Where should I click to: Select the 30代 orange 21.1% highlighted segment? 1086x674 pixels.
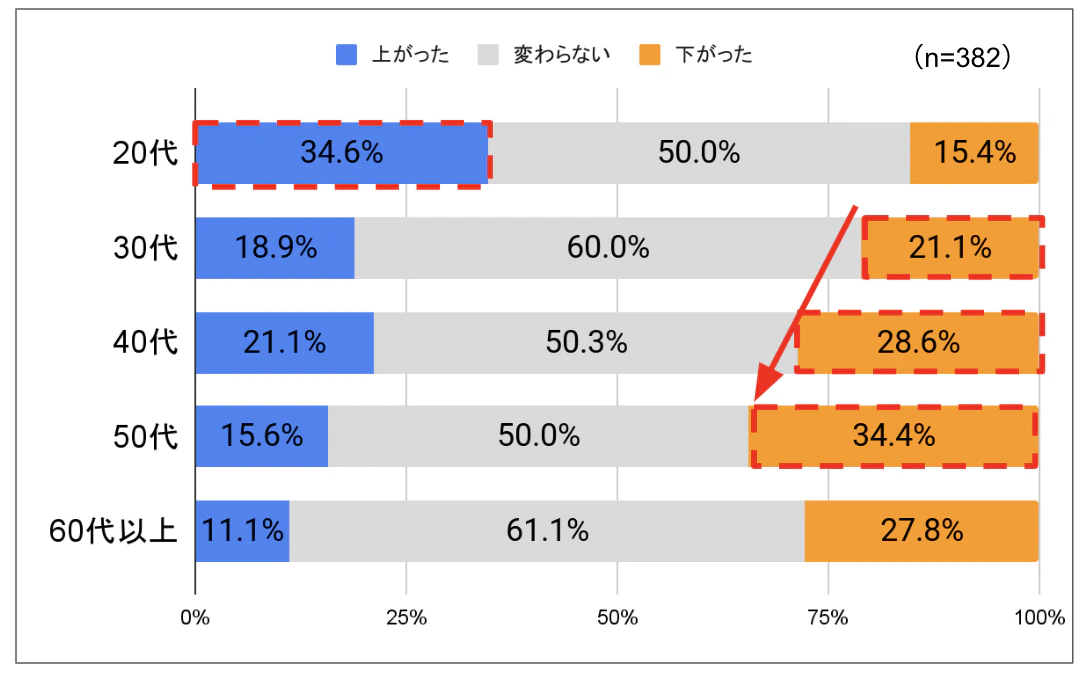click(x=951, y=248)
